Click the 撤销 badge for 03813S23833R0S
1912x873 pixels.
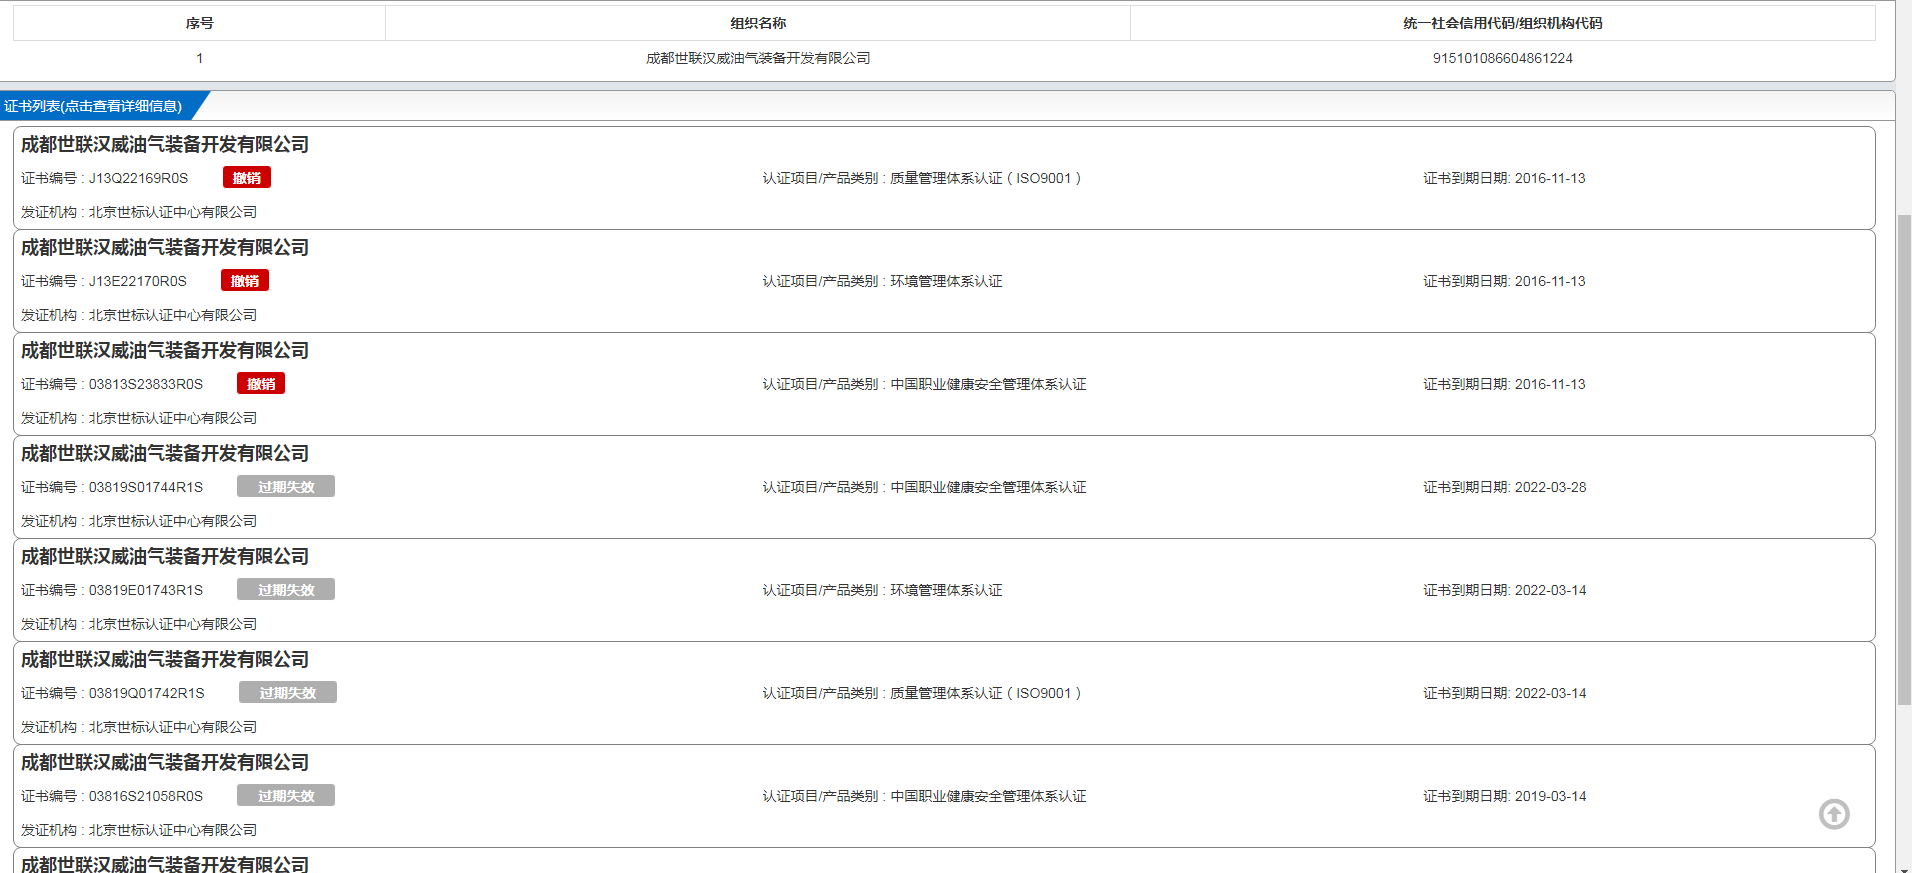pyautogui.click(x=261, y=384)
